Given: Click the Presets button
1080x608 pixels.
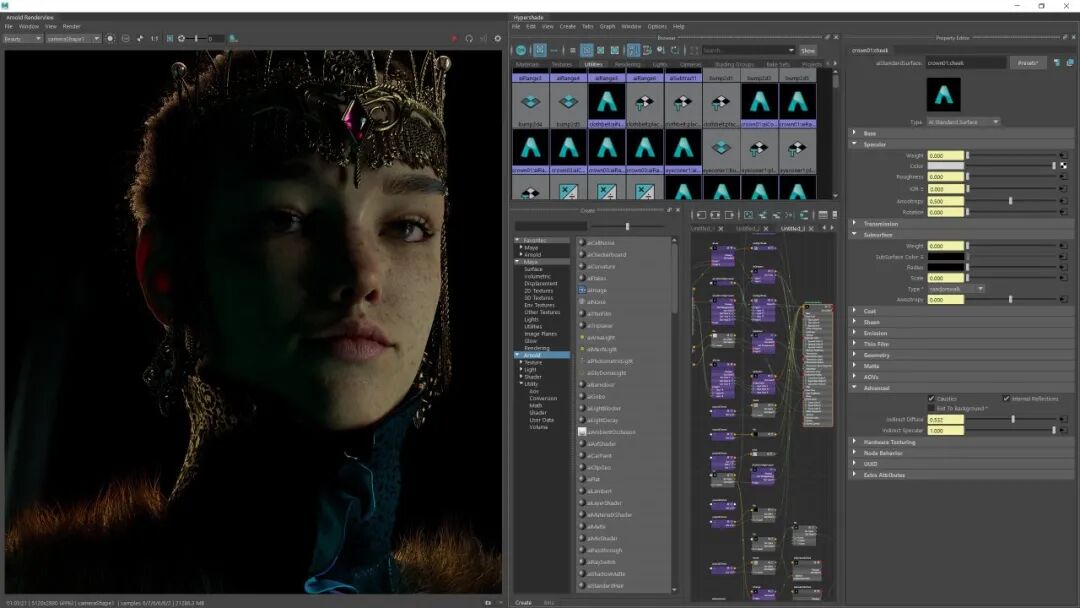Looking at the screenshot, I should pyautogui.click(x=1028, y=63).
